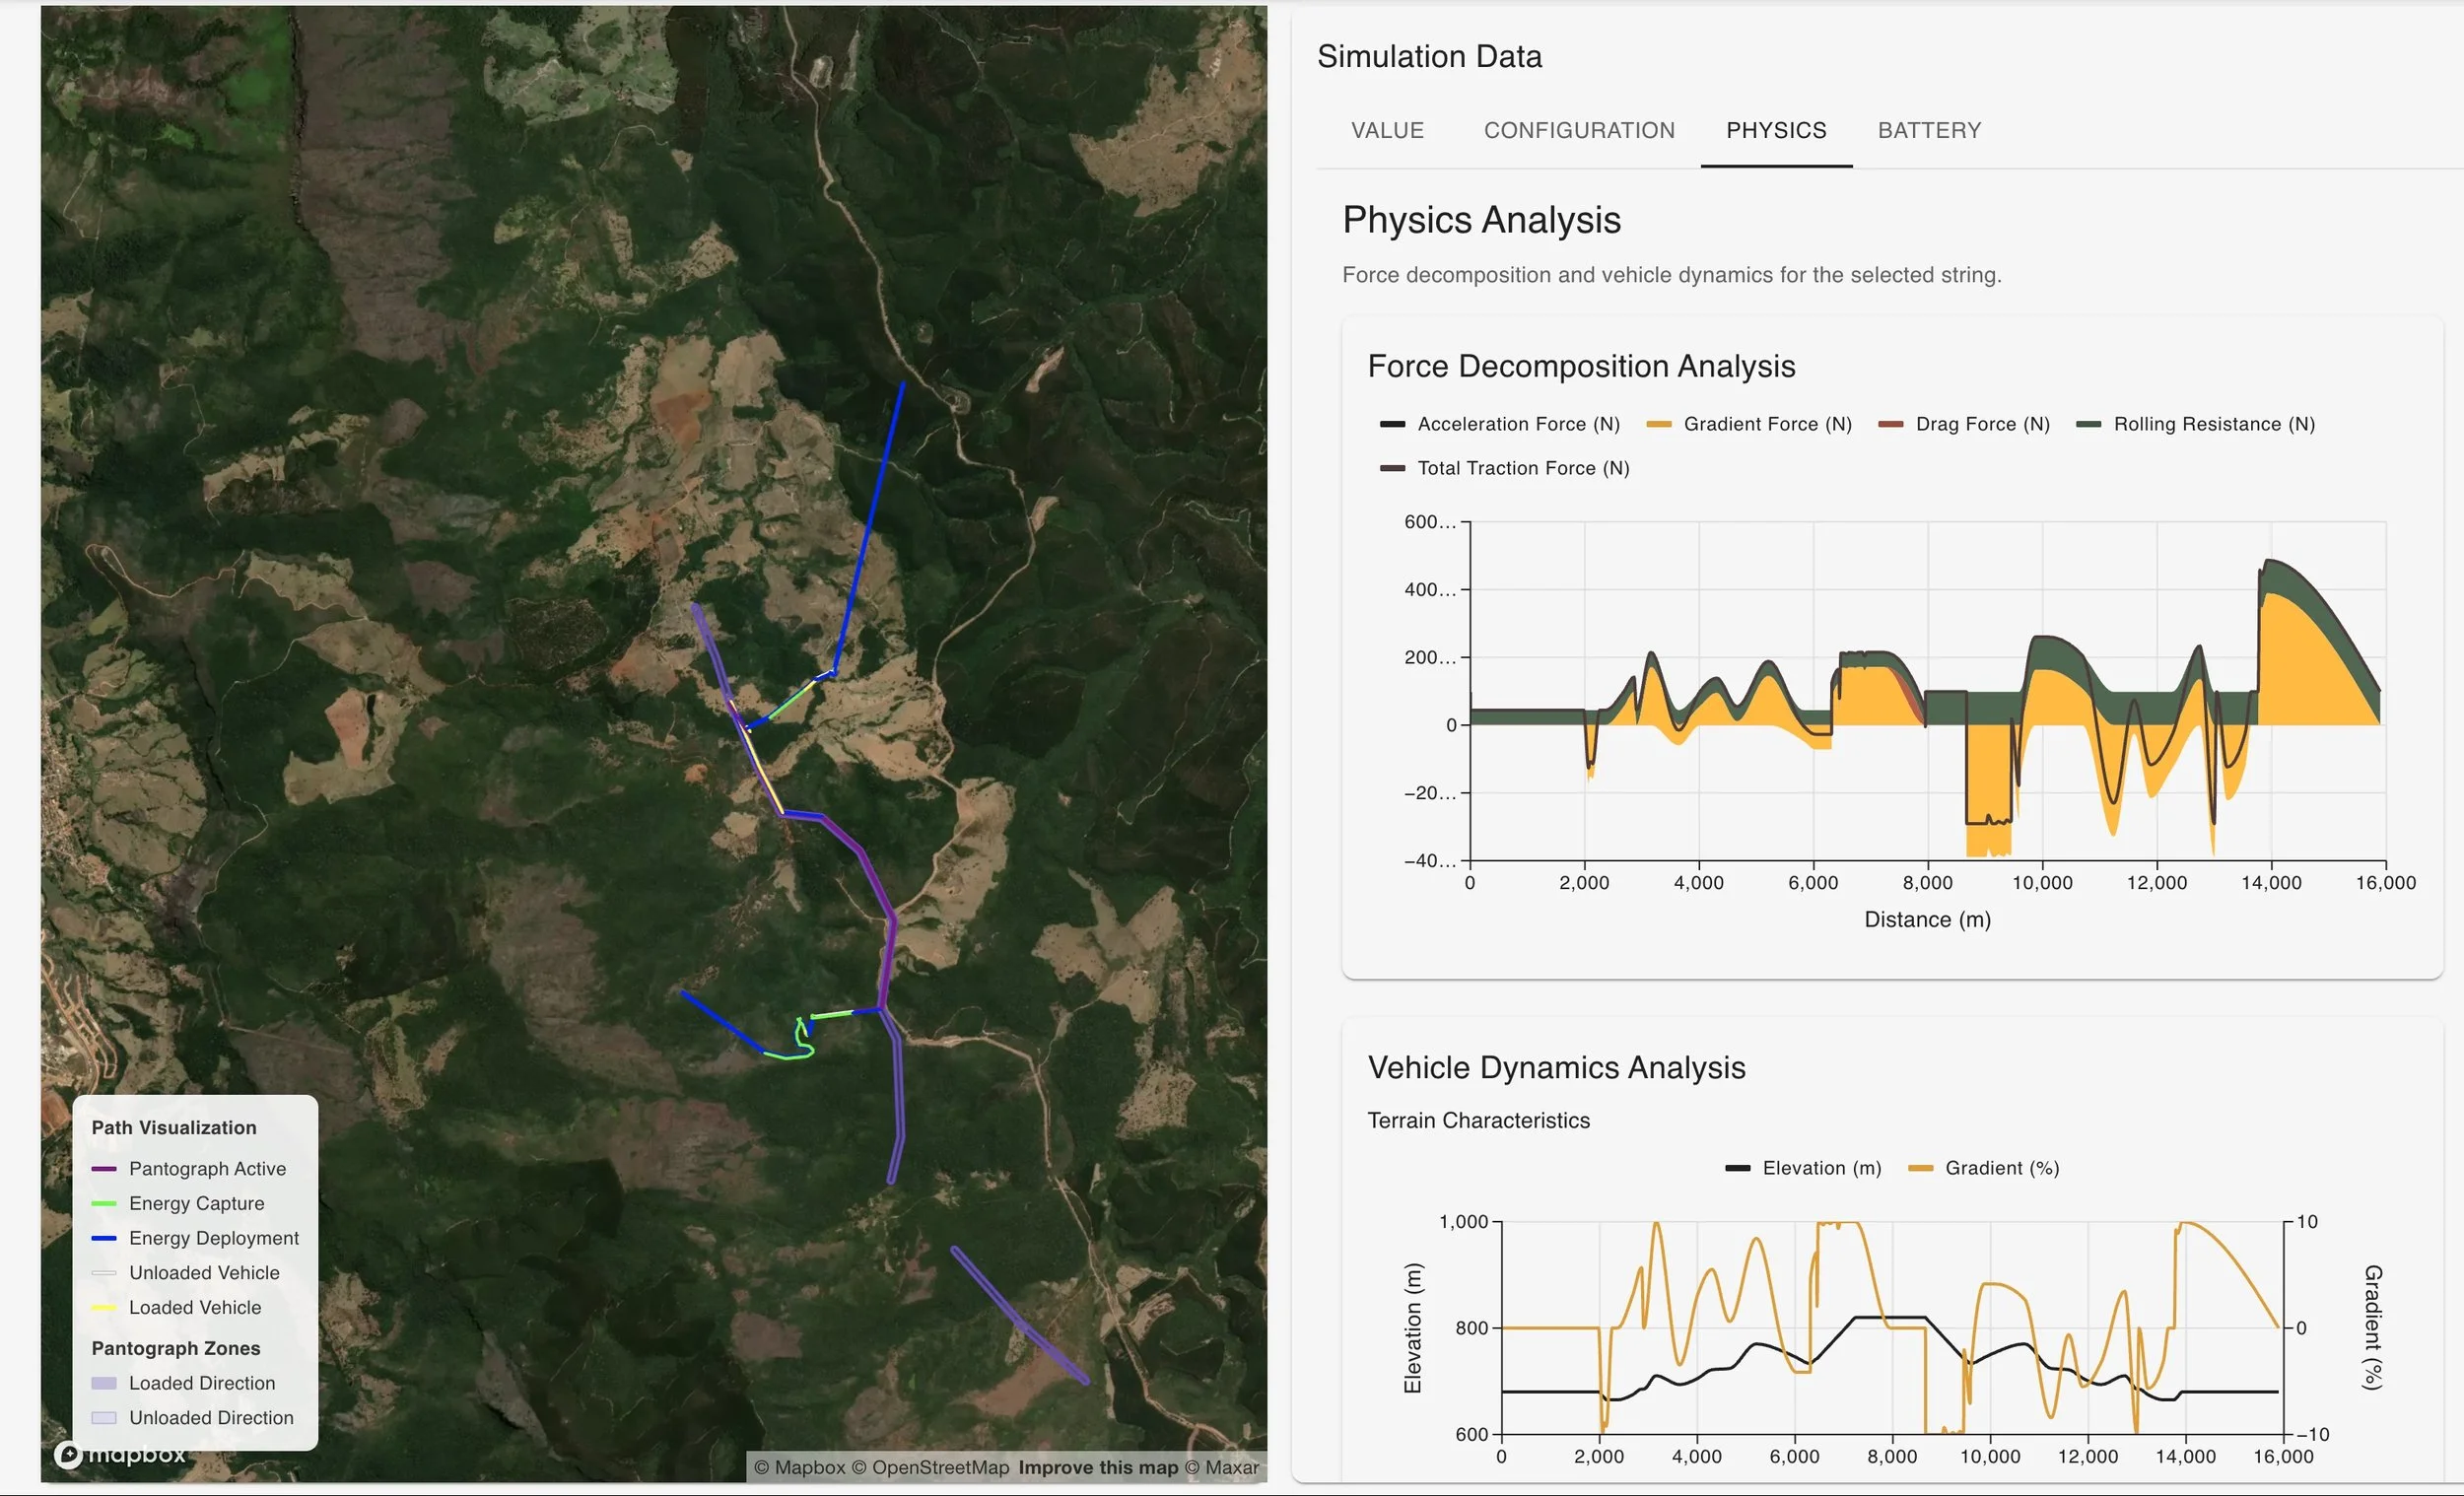Toggle Gradient Force legend marker
Image resolution: width=2464 pixels, height=1496 pixels.
click(1658, 424)
